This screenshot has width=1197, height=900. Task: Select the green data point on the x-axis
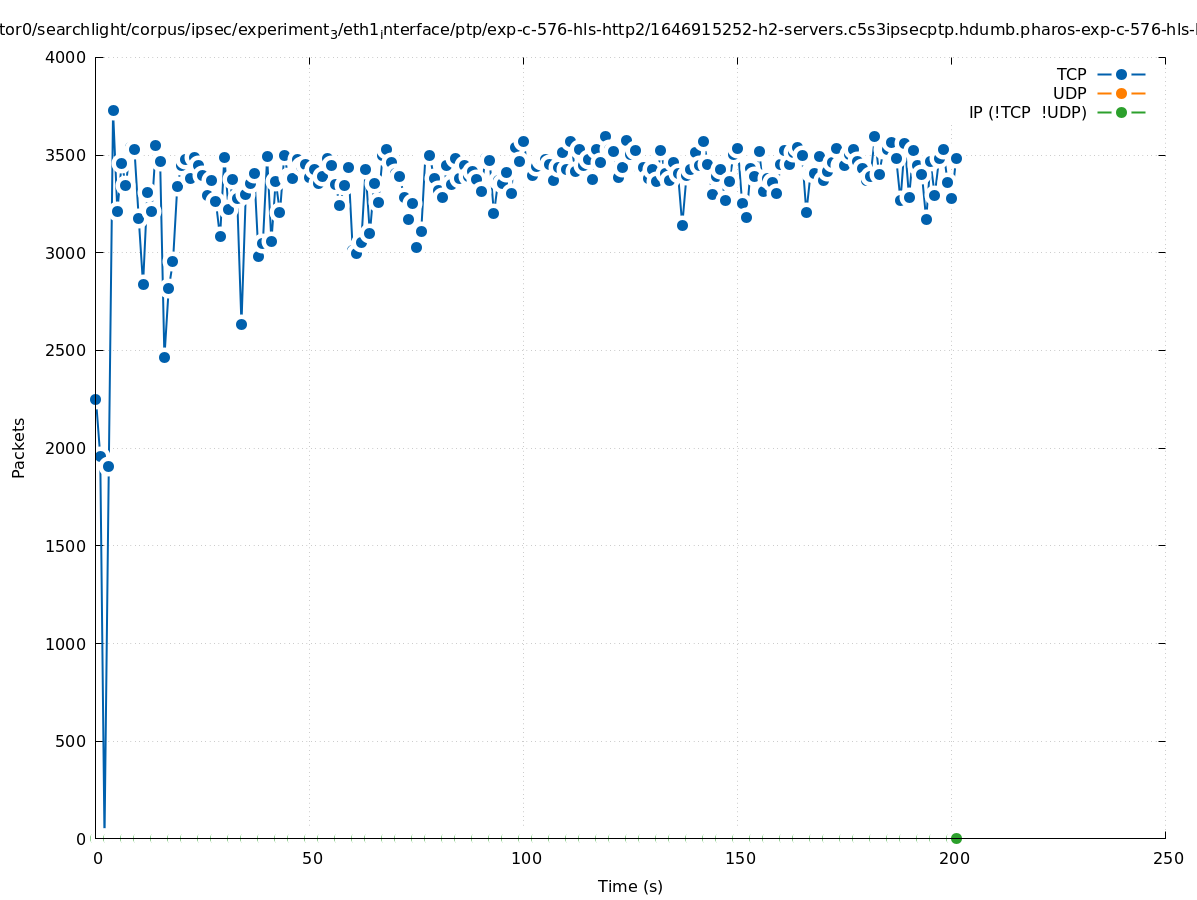coord(956,838)
